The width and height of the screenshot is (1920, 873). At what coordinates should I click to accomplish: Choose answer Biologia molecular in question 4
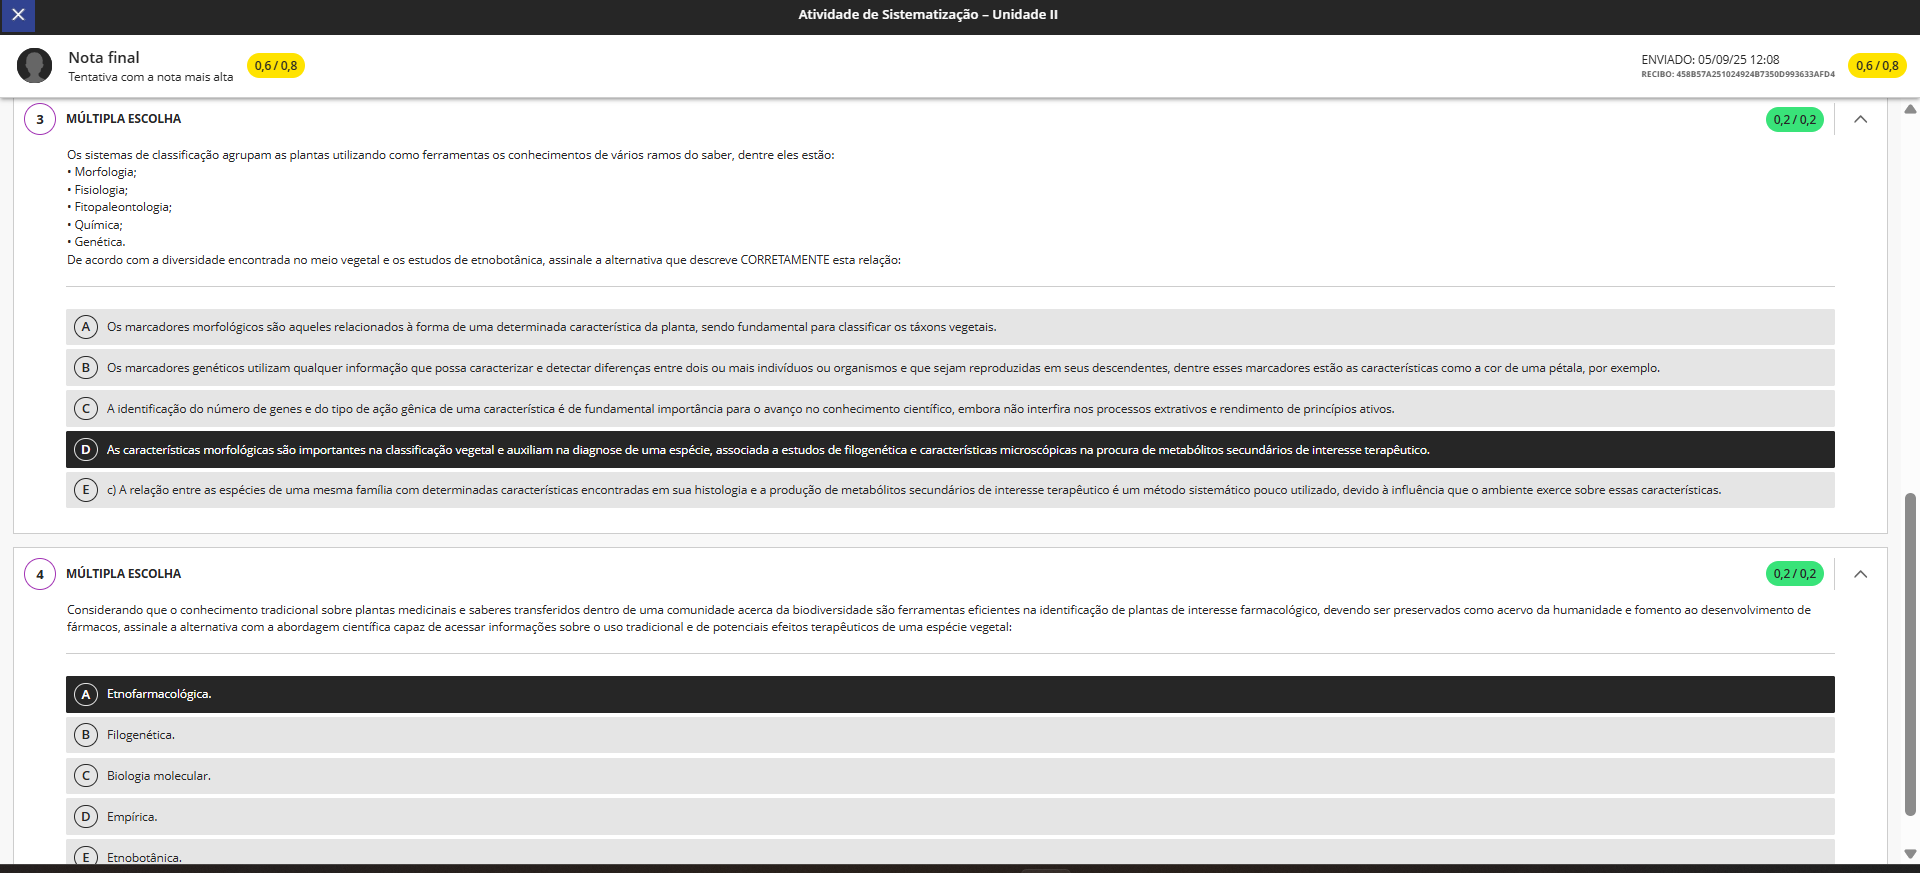tap(950, 776)
